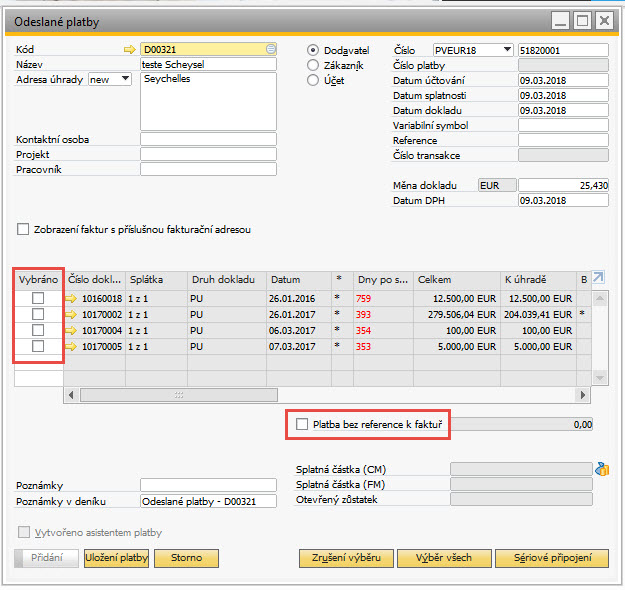The width and height of the screenshot is (625, 590).
Task: Click the Projekt input field
Action: (x=208, y=154)
